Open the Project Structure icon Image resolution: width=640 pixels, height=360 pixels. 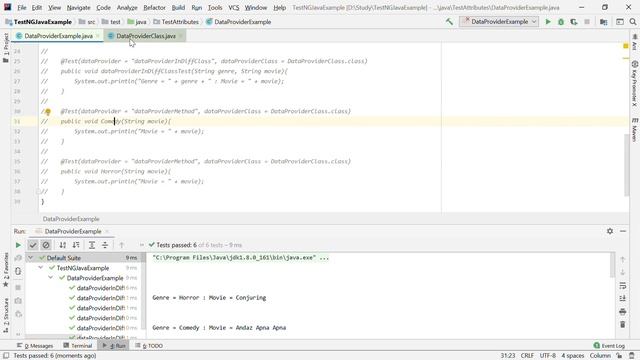604,22
